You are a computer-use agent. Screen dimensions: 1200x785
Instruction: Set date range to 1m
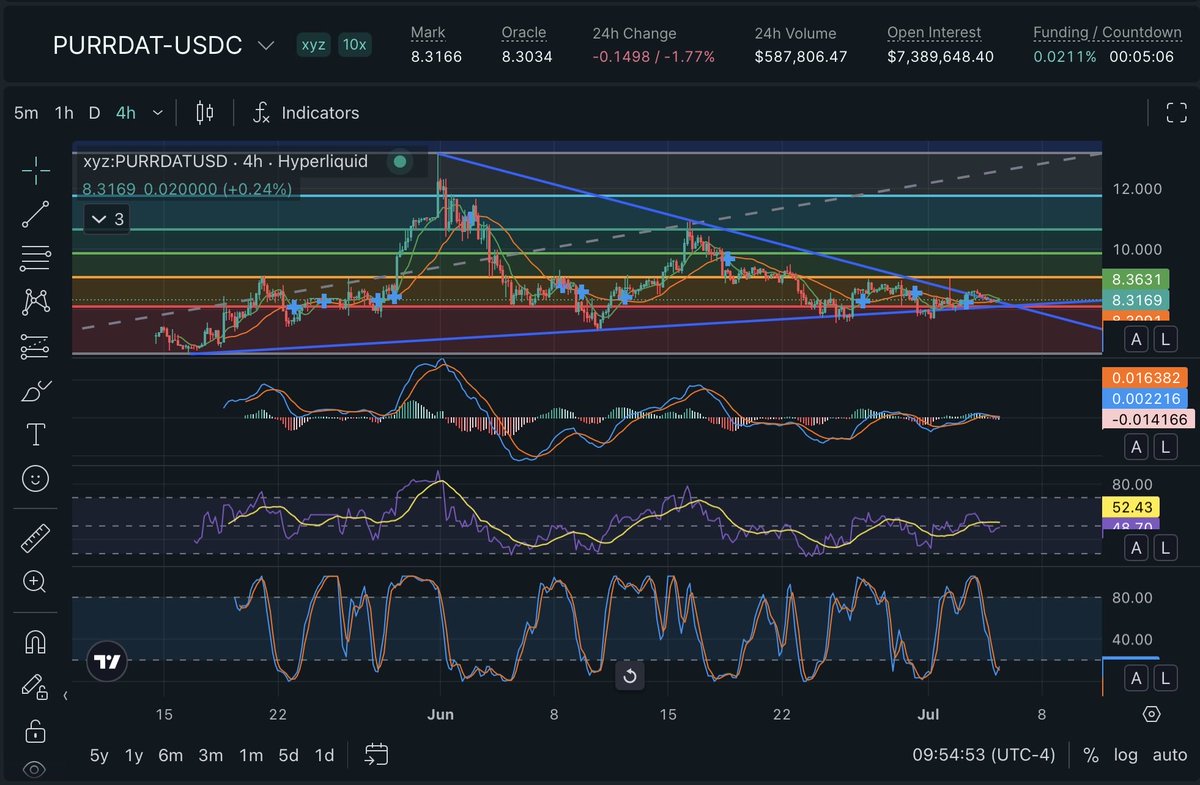coord(250,755)
